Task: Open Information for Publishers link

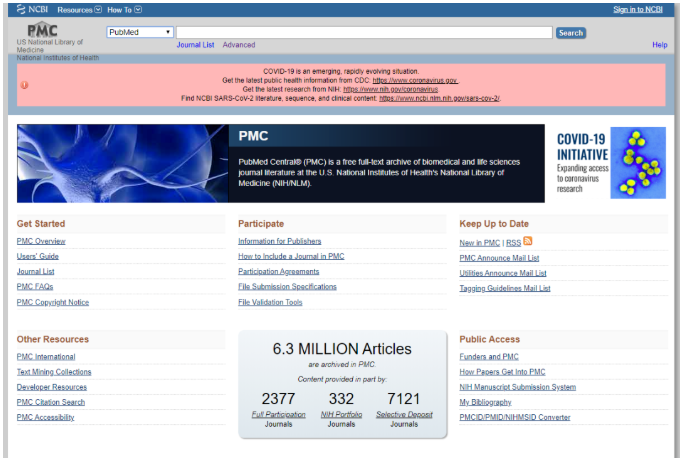Action: coord(279,241)
